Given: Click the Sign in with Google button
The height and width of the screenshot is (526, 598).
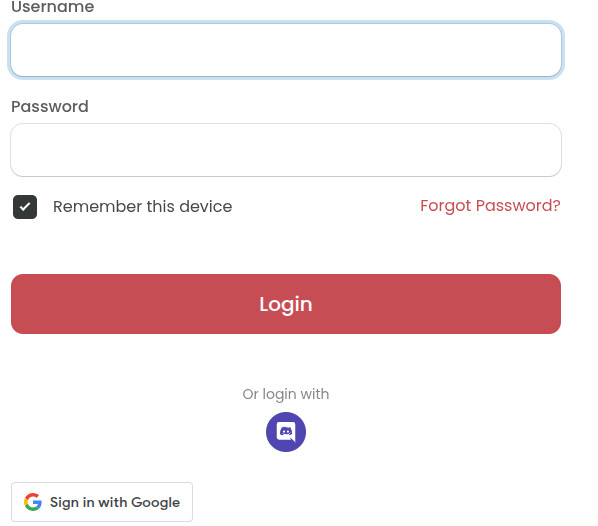Looking at the screenshot, I should [102, 502].
